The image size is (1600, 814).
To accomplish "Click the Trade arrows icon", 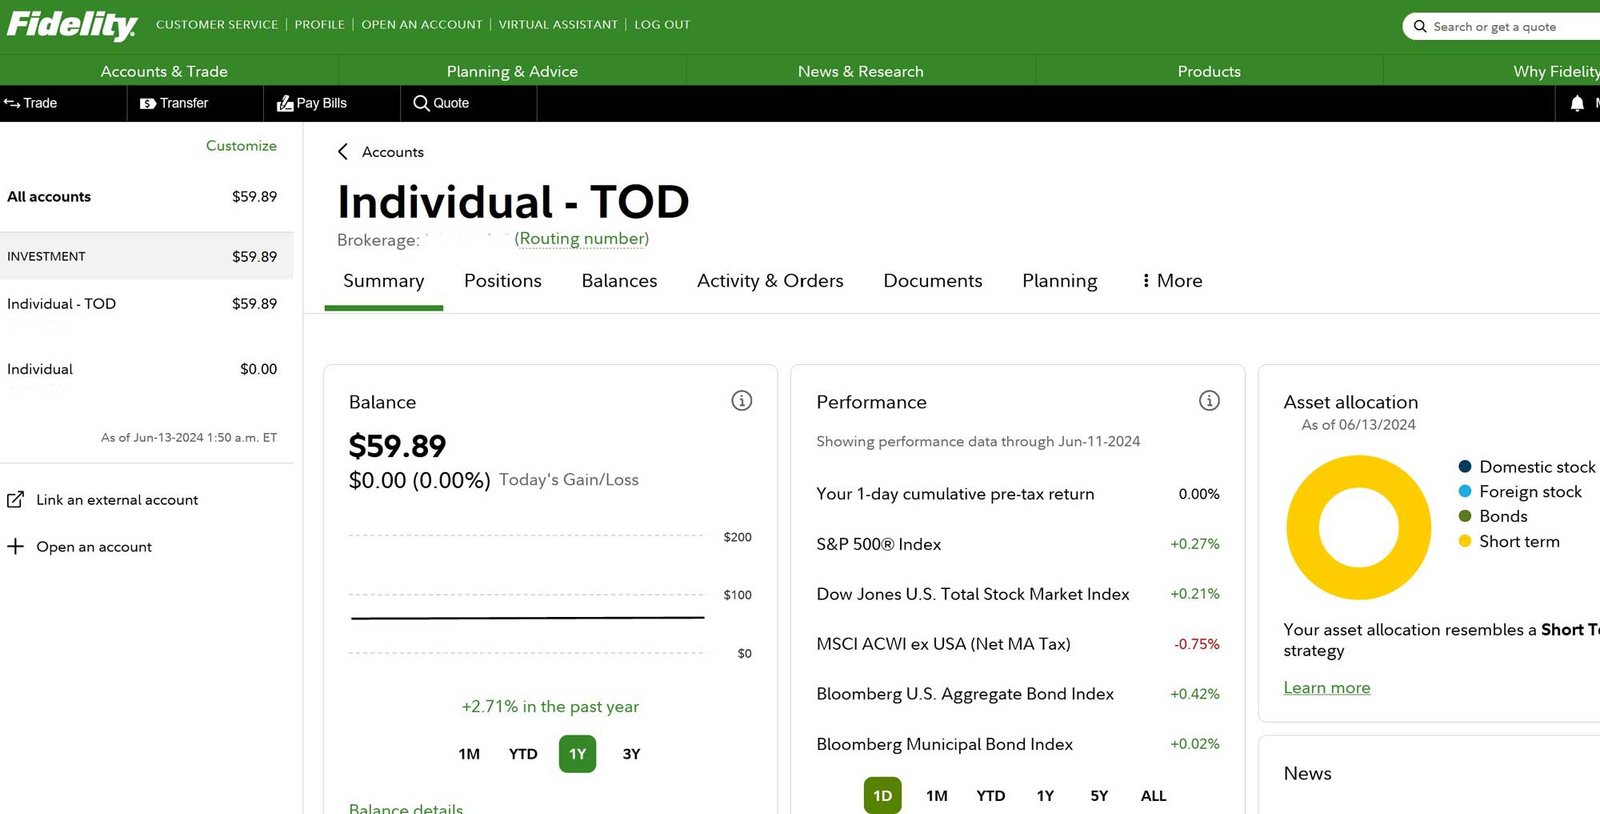I will coord(12,103).
